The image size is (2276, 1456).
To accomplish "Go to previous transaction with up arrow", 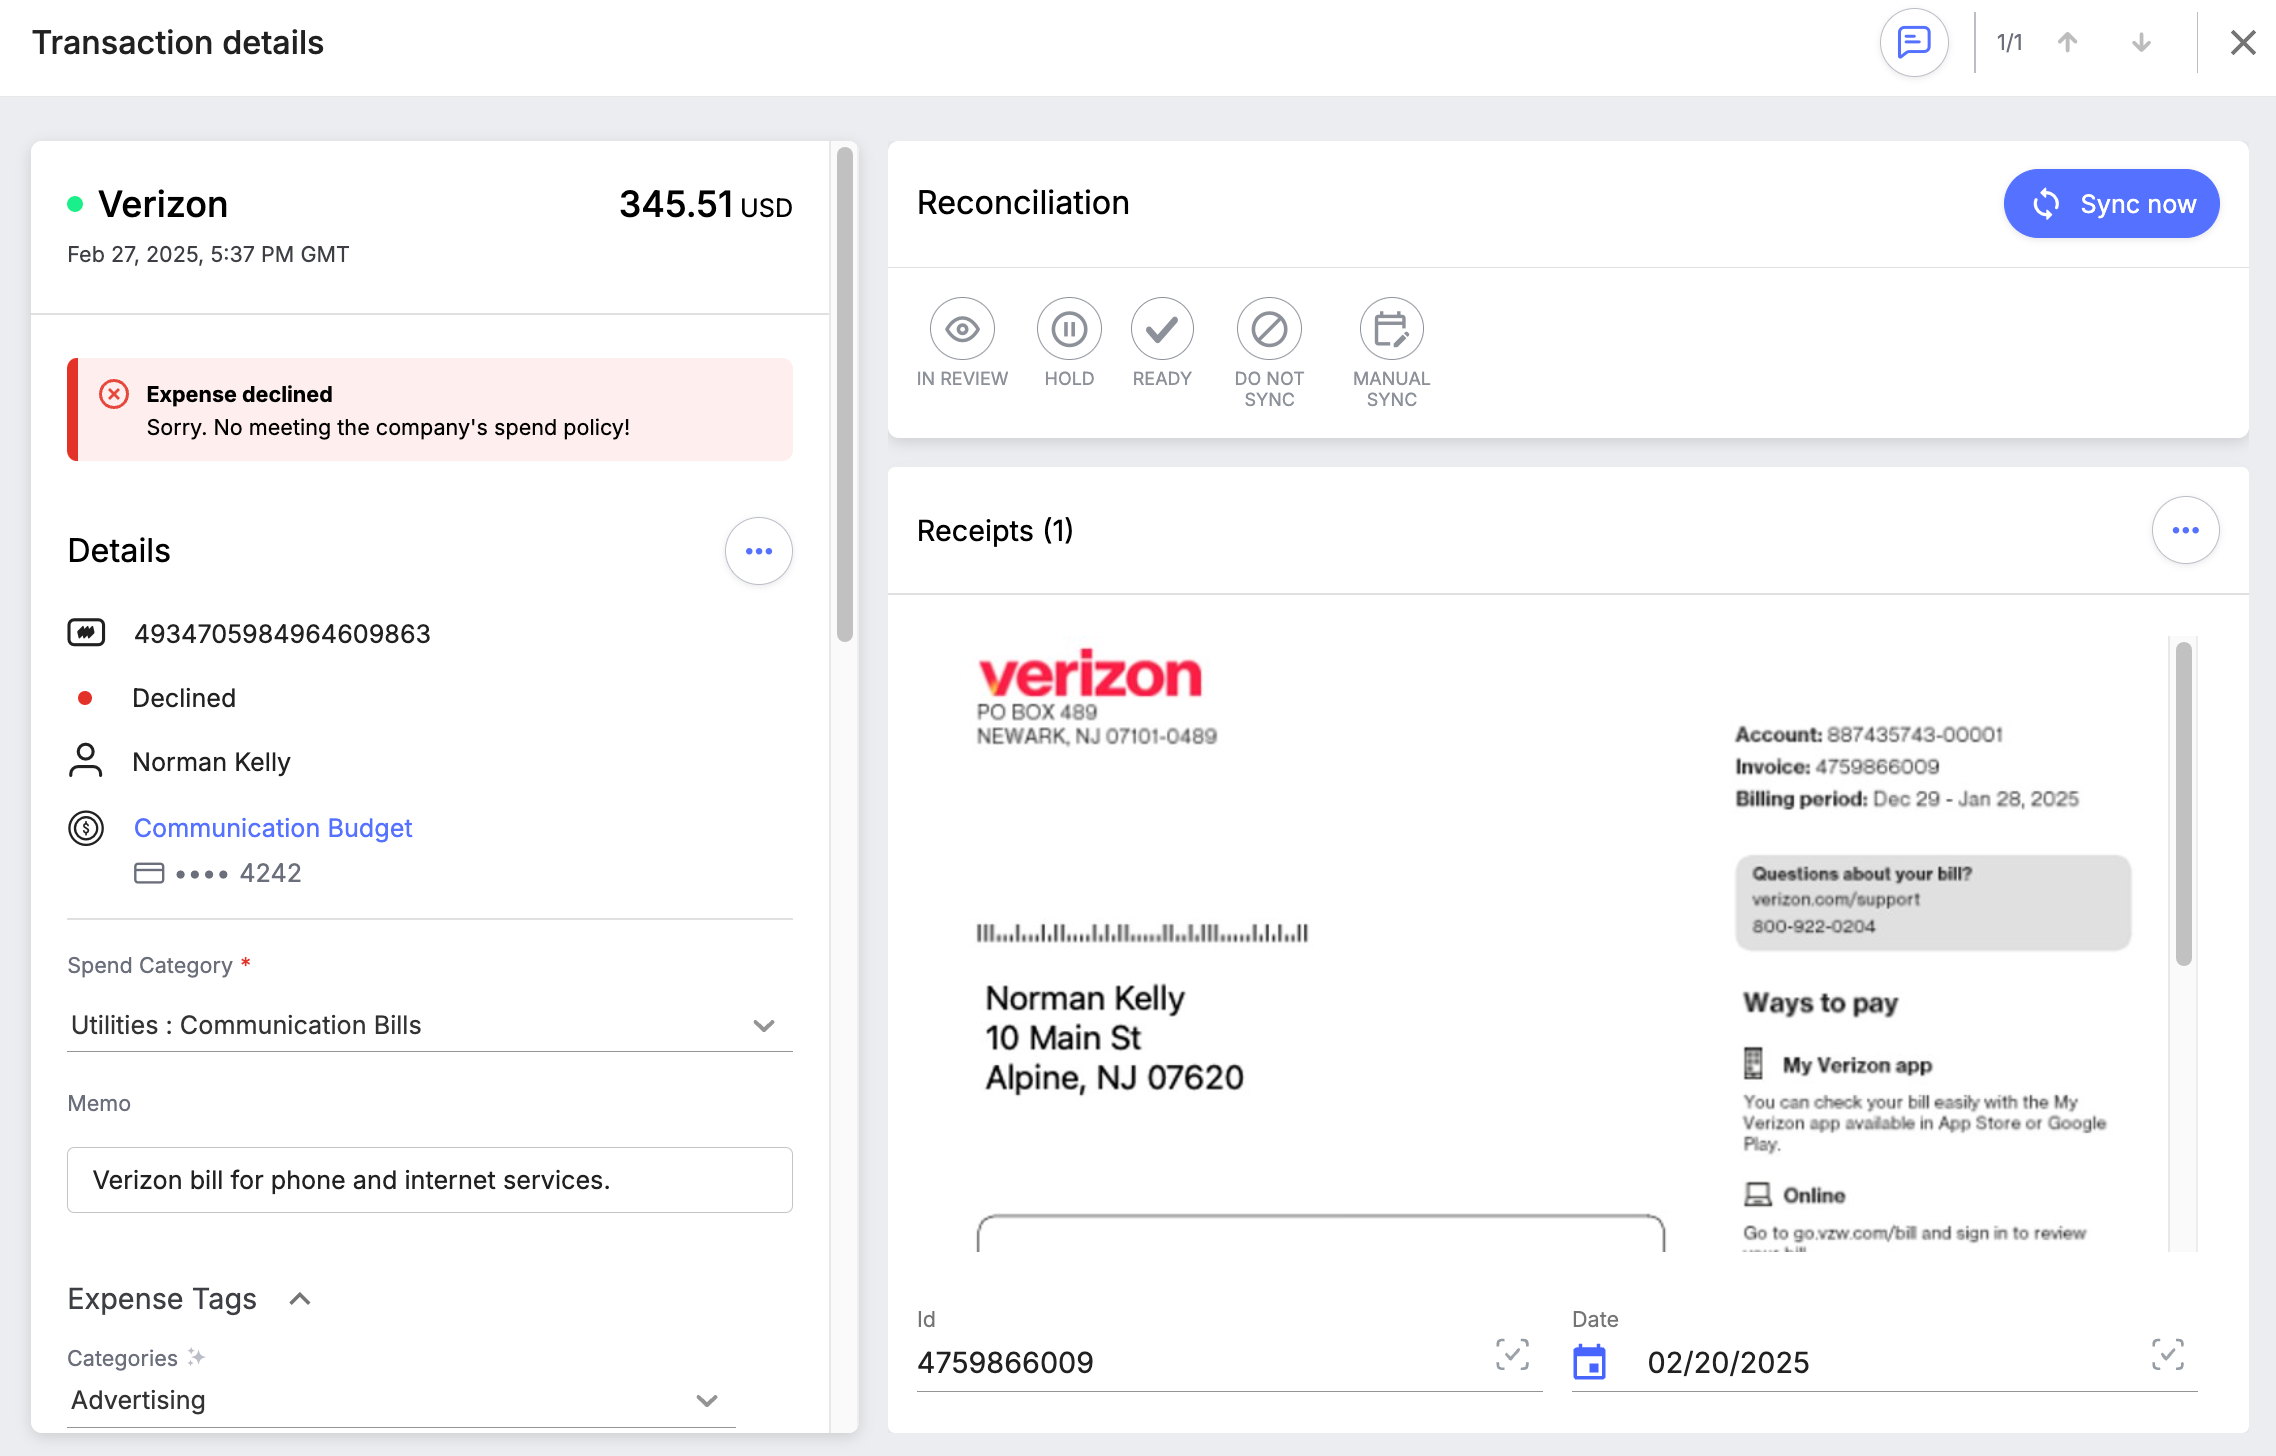I will 2068,43.
